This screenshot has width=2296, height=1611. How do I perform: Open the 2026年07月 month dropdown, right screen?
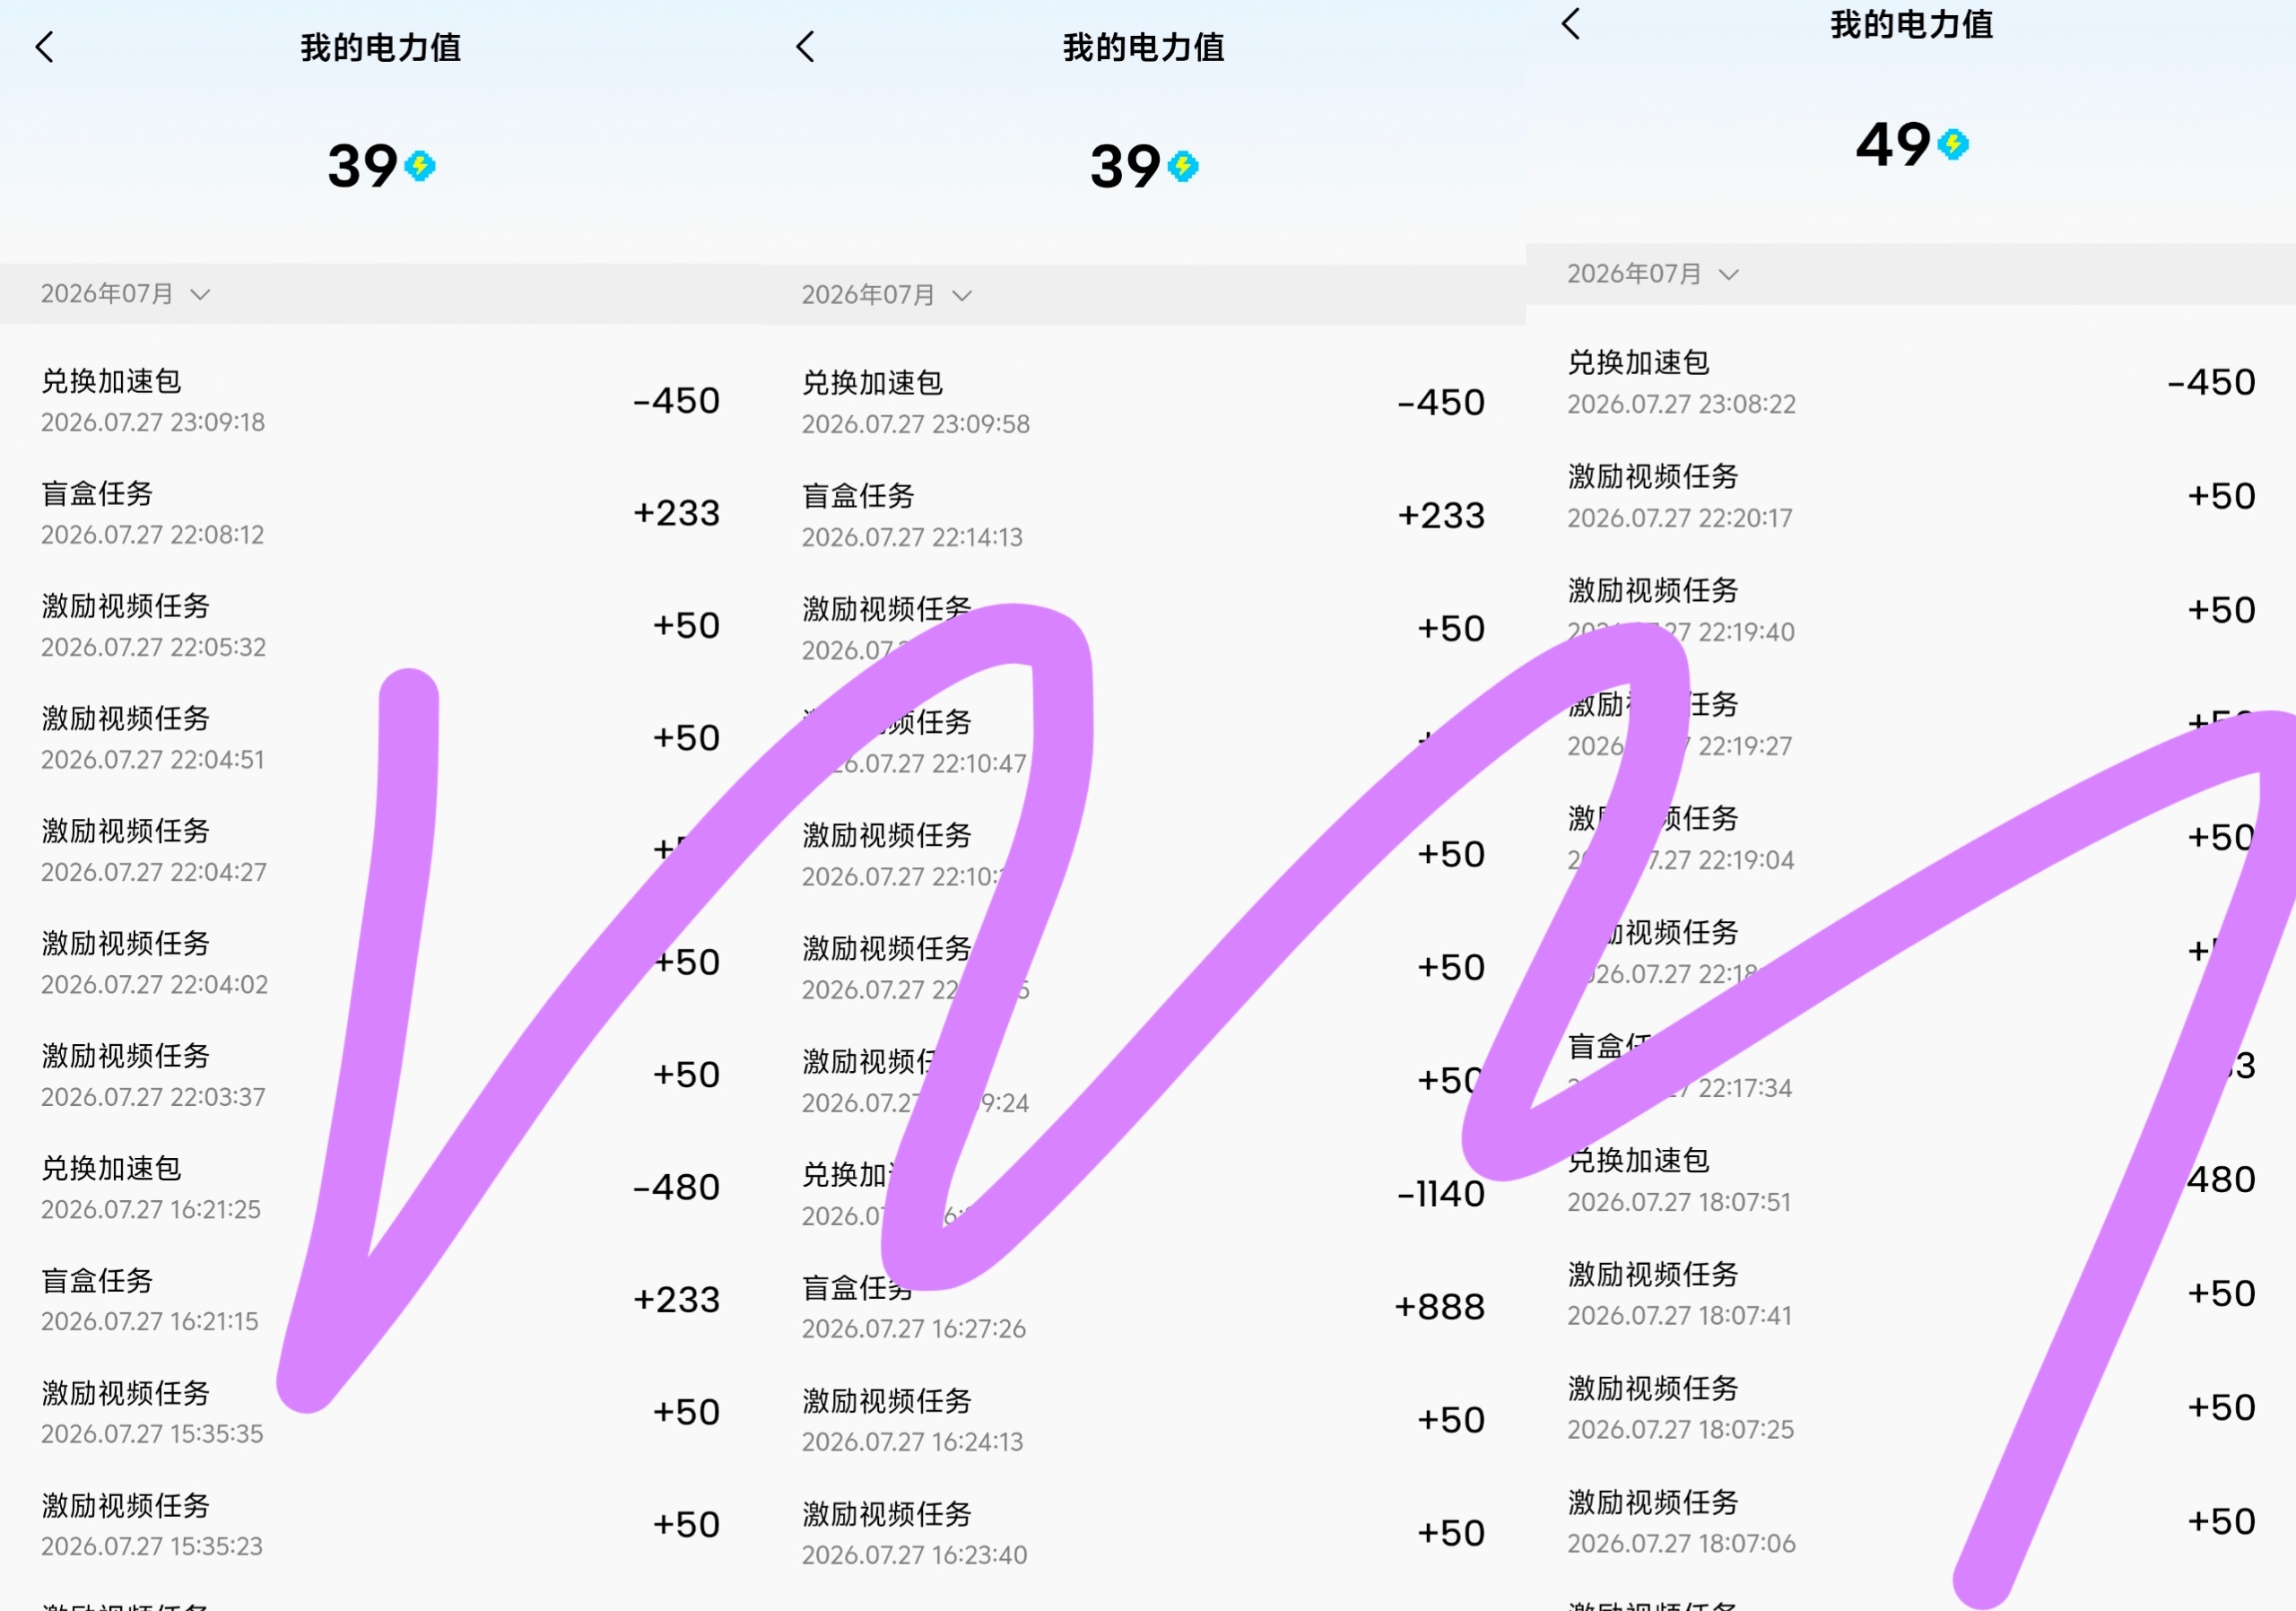point(1653,274)
